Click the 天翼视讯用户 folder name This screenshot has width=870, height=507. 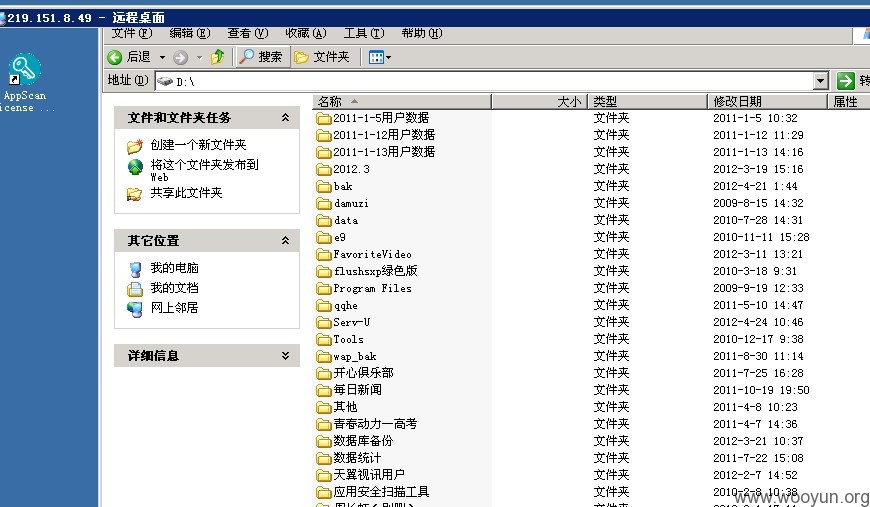click(369, 475)
